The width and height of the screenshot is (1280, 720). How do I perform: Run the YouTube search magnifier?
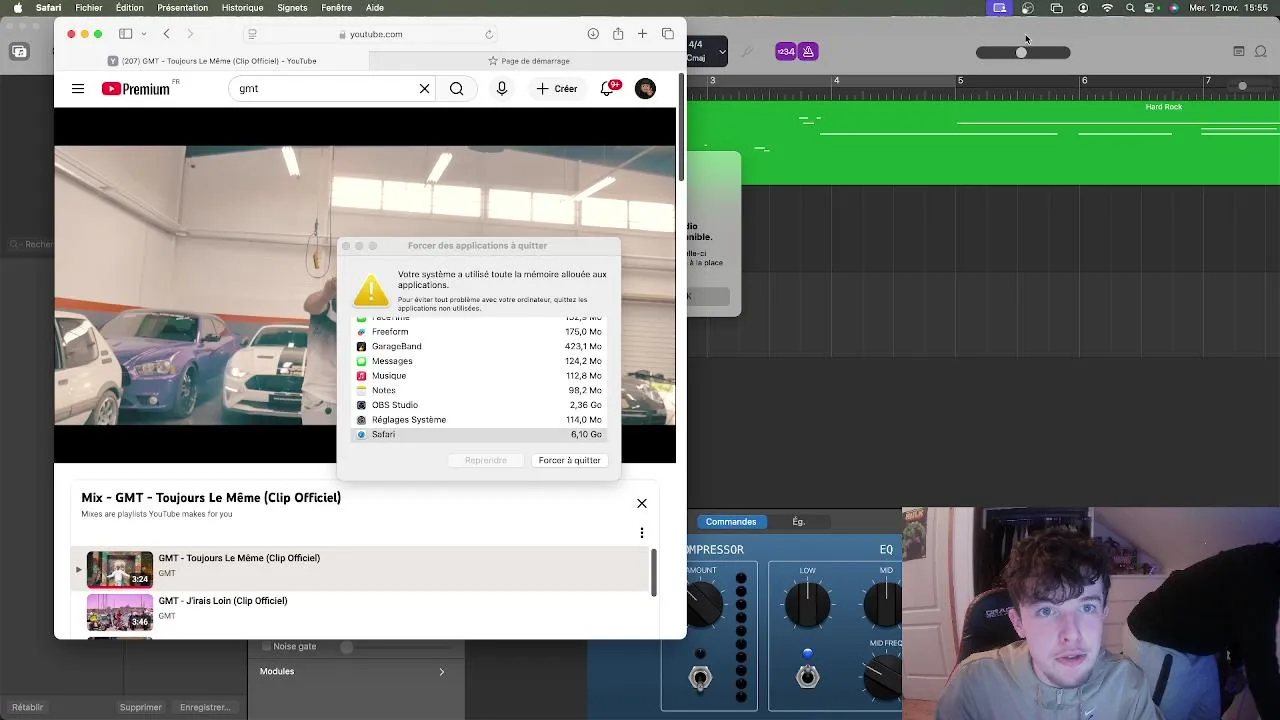(x=456, y=89)
